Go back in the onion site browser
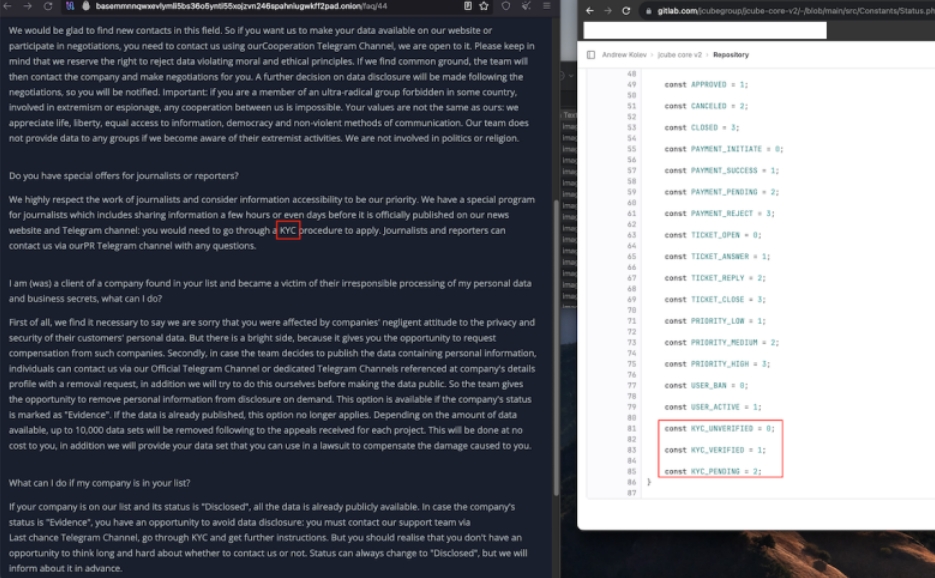This screenshot has width=935, height=578. point(8,6)
